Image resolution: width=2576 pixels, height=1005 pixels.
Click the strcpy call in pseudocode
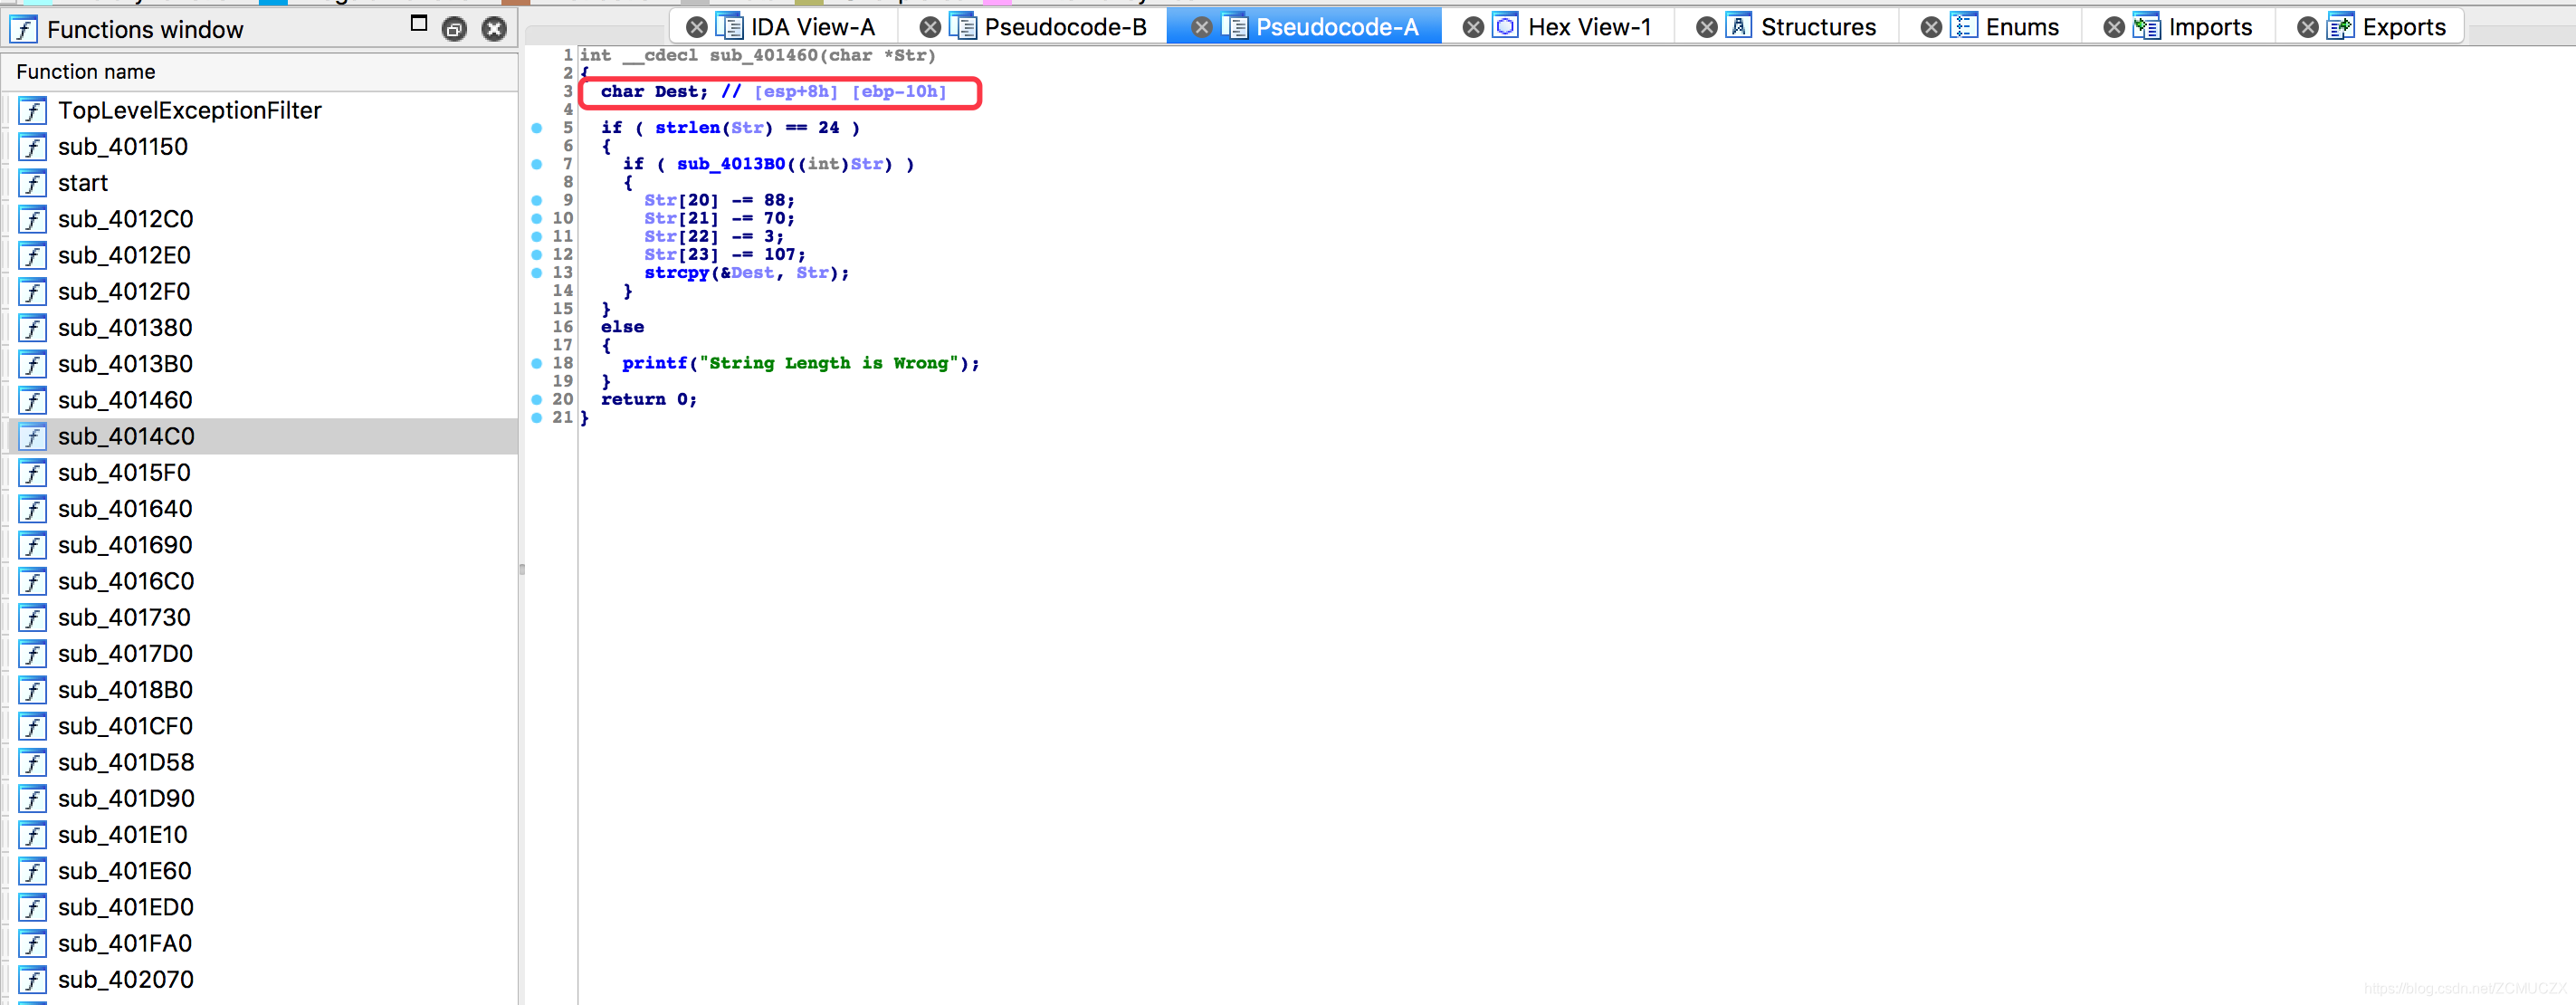[677, 272]
